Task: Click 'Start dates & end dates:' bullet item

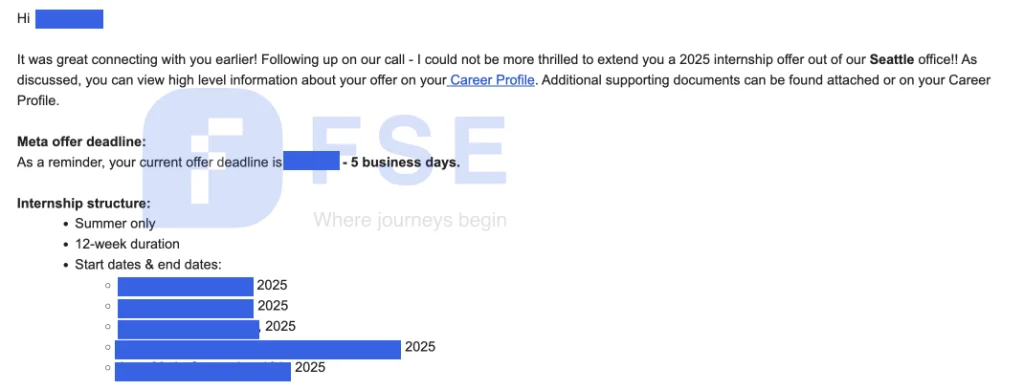Action: (x=148, y=265)
